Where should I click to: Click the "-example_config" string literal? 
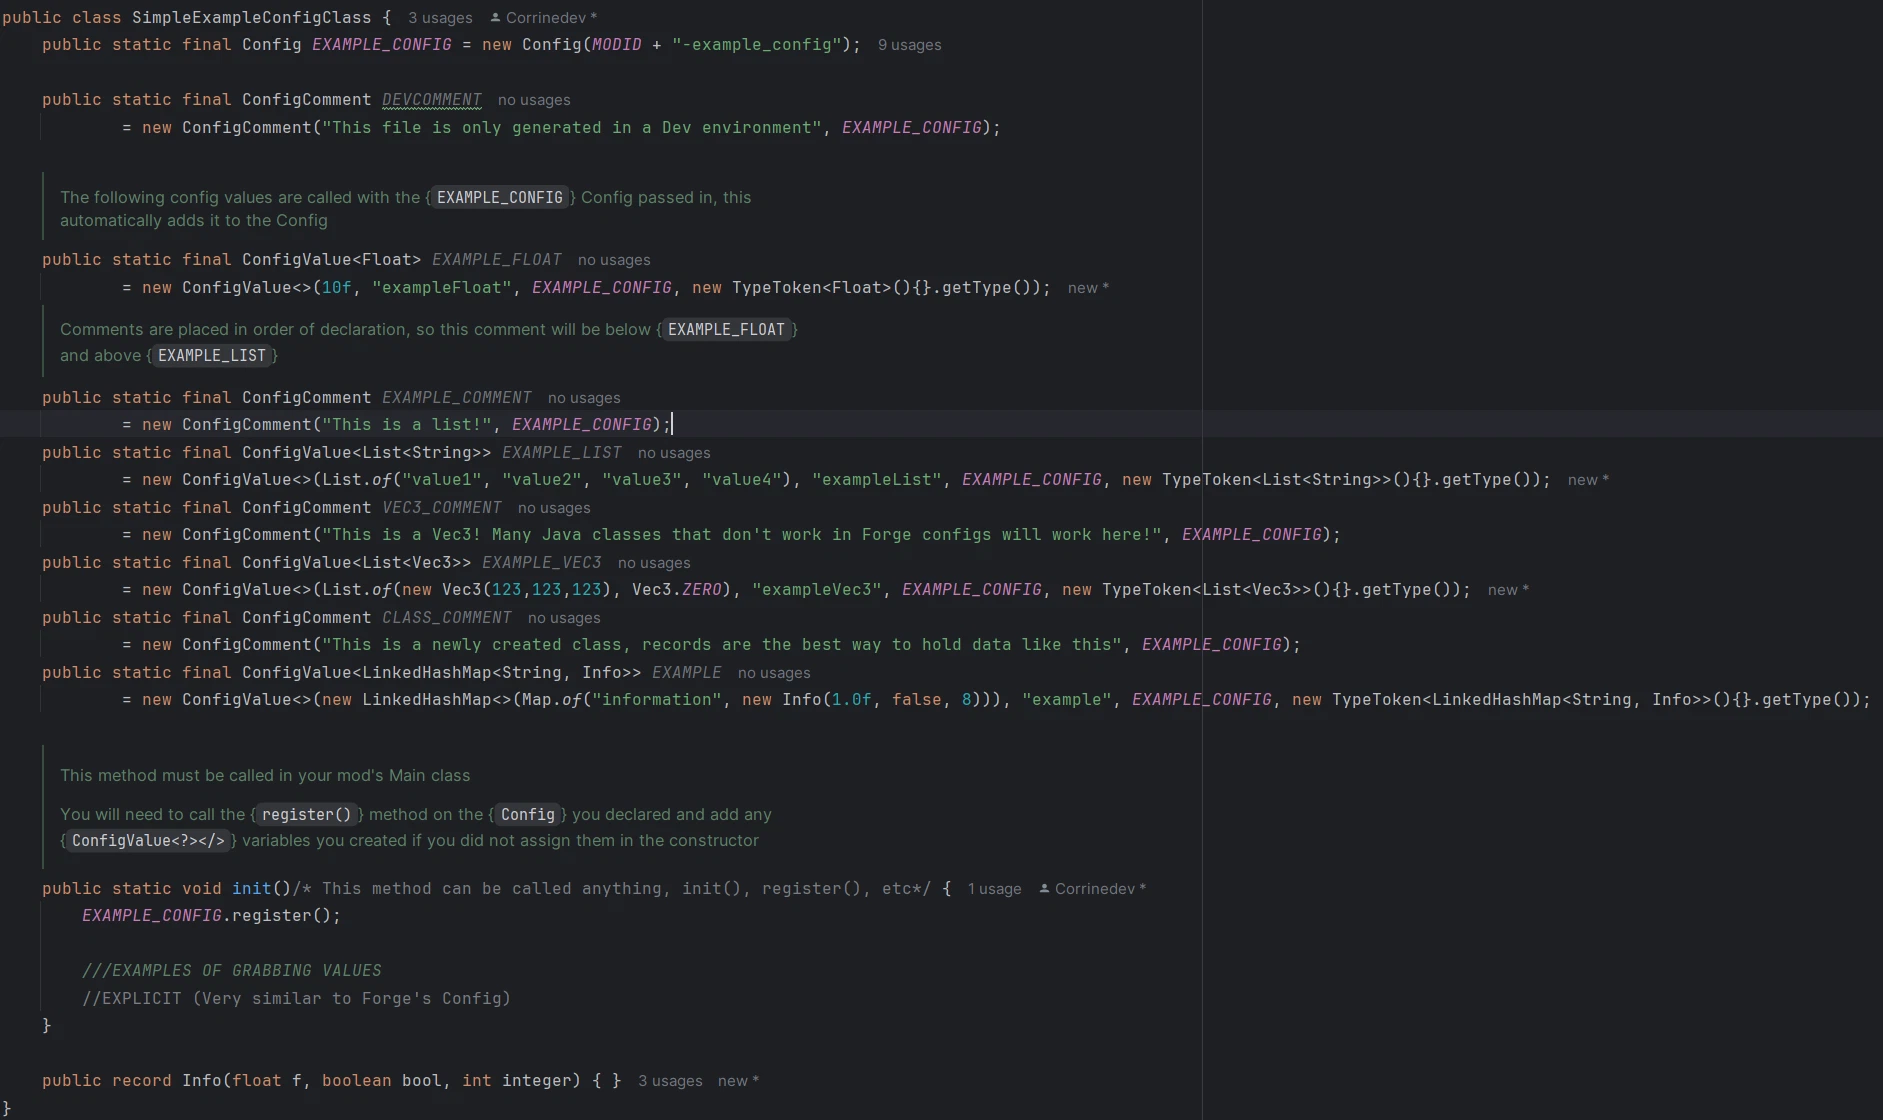click(756, 45)
